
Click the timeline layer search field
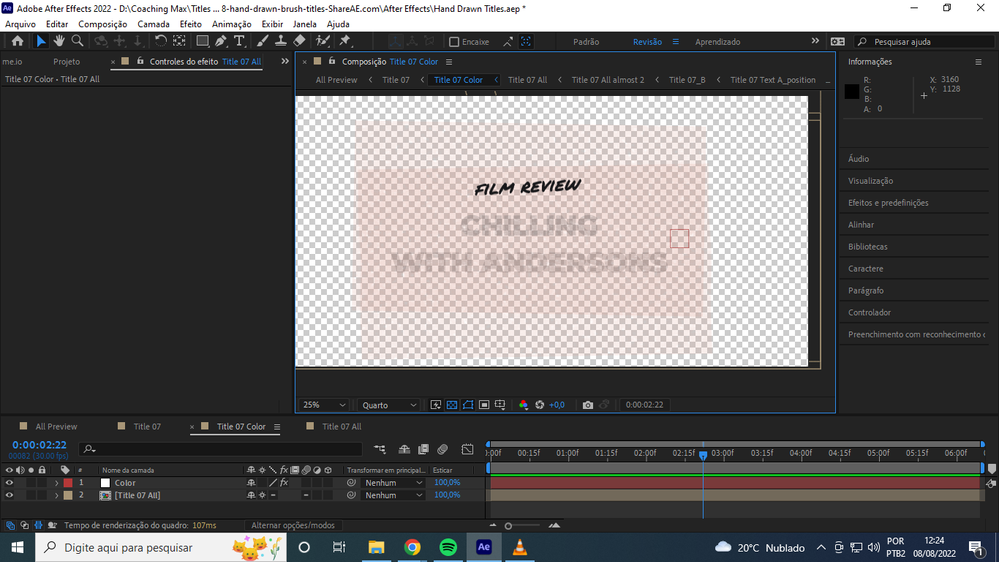click(221, 449)
